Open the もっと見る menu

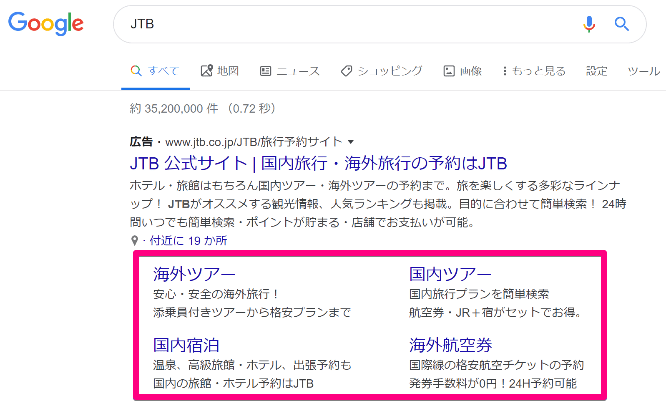pyautogui.click(x=534, y=71)
